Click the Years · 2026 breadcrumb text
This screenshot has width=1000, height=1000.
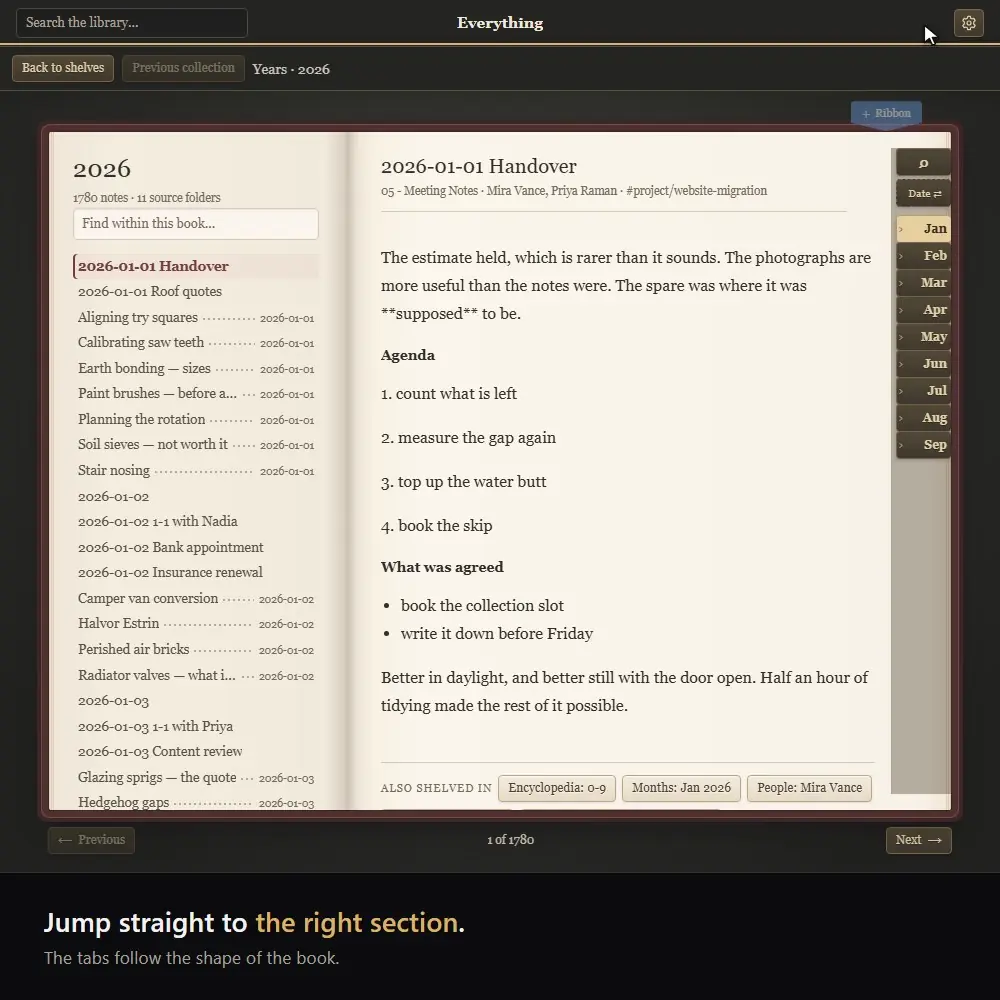pyautogui.click(x=291, y=70)
